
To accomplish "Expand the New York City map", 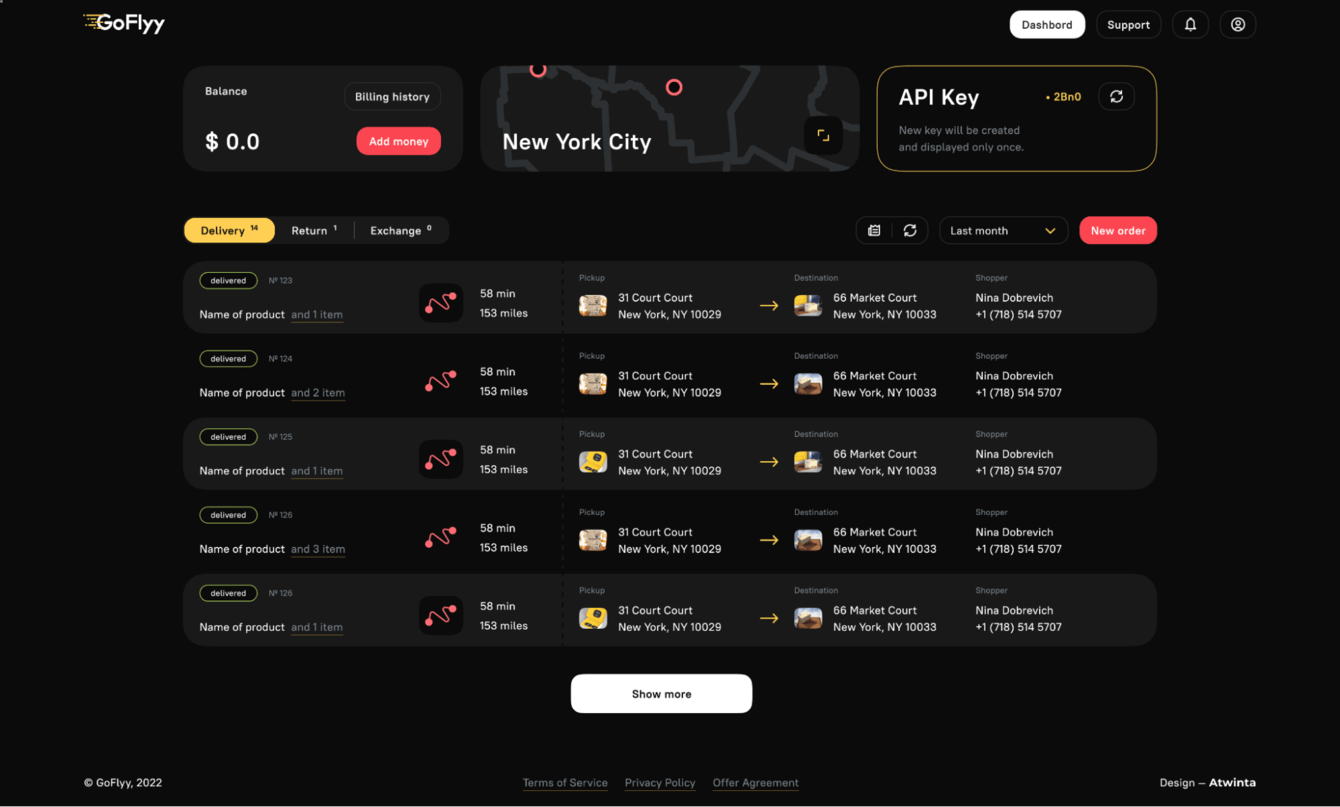I will tap(823, 135).
